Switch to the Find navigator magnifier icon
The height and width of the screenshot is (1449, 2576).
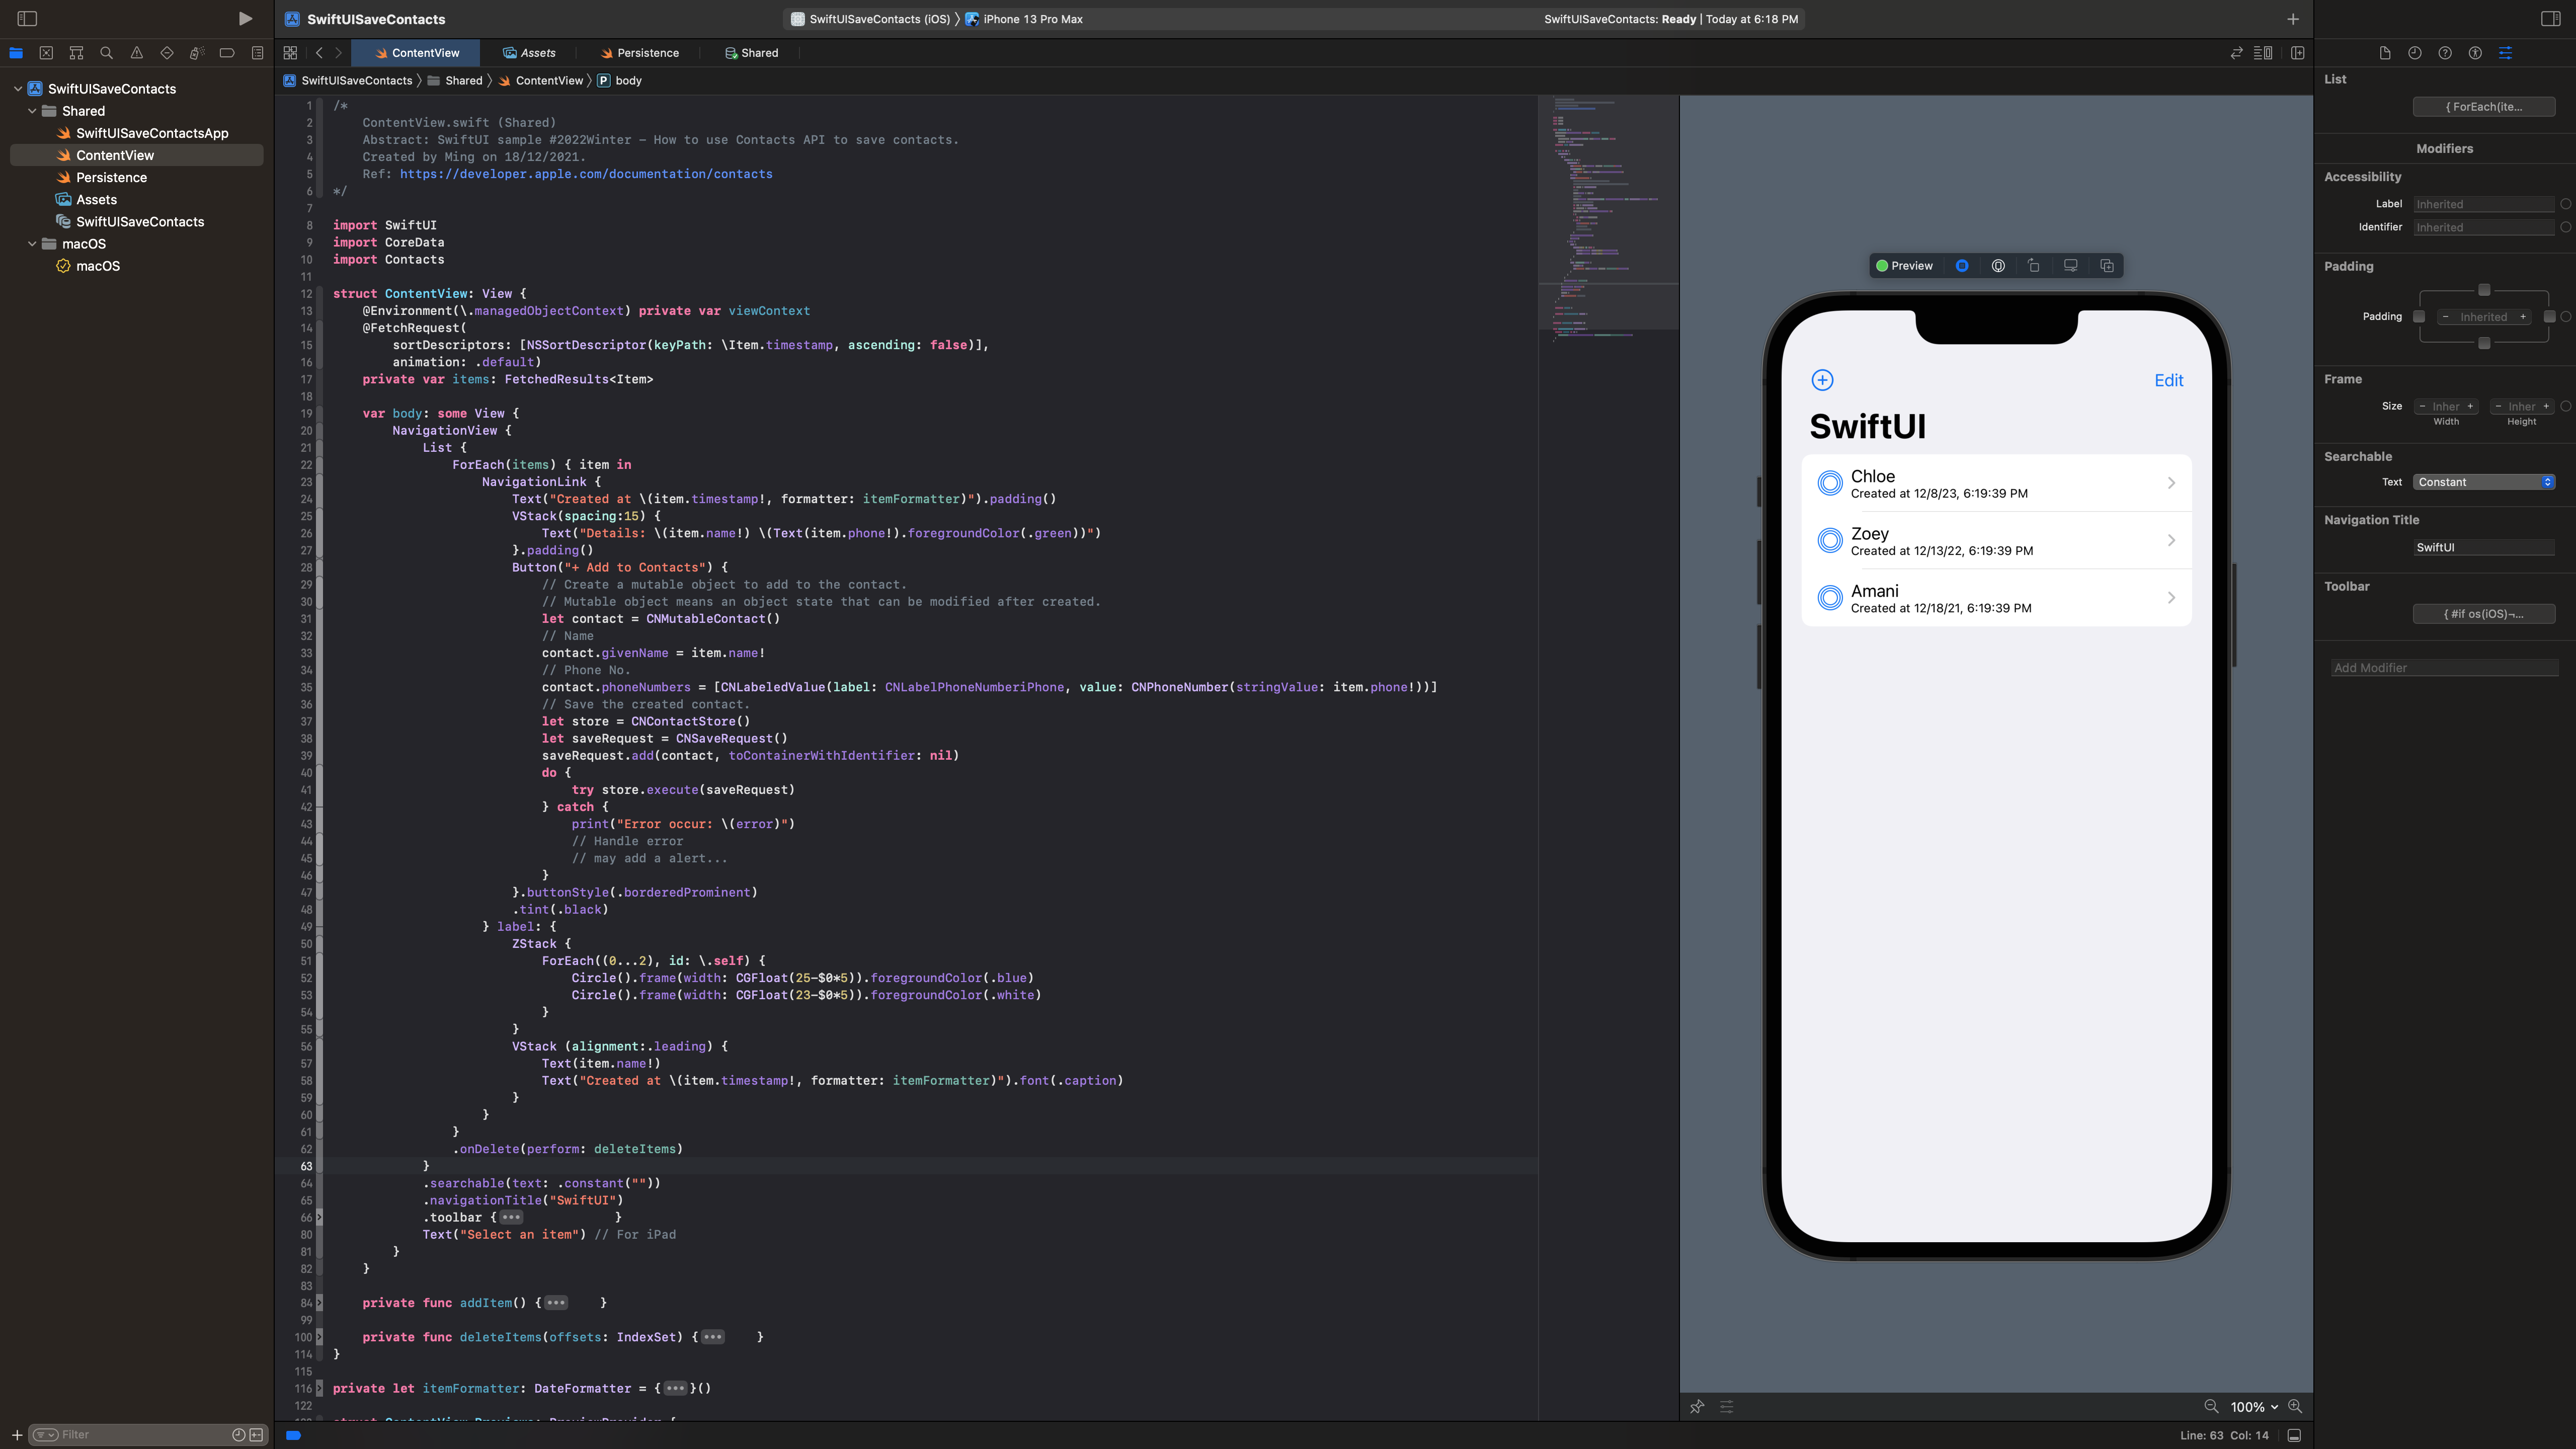click(106, 53)
